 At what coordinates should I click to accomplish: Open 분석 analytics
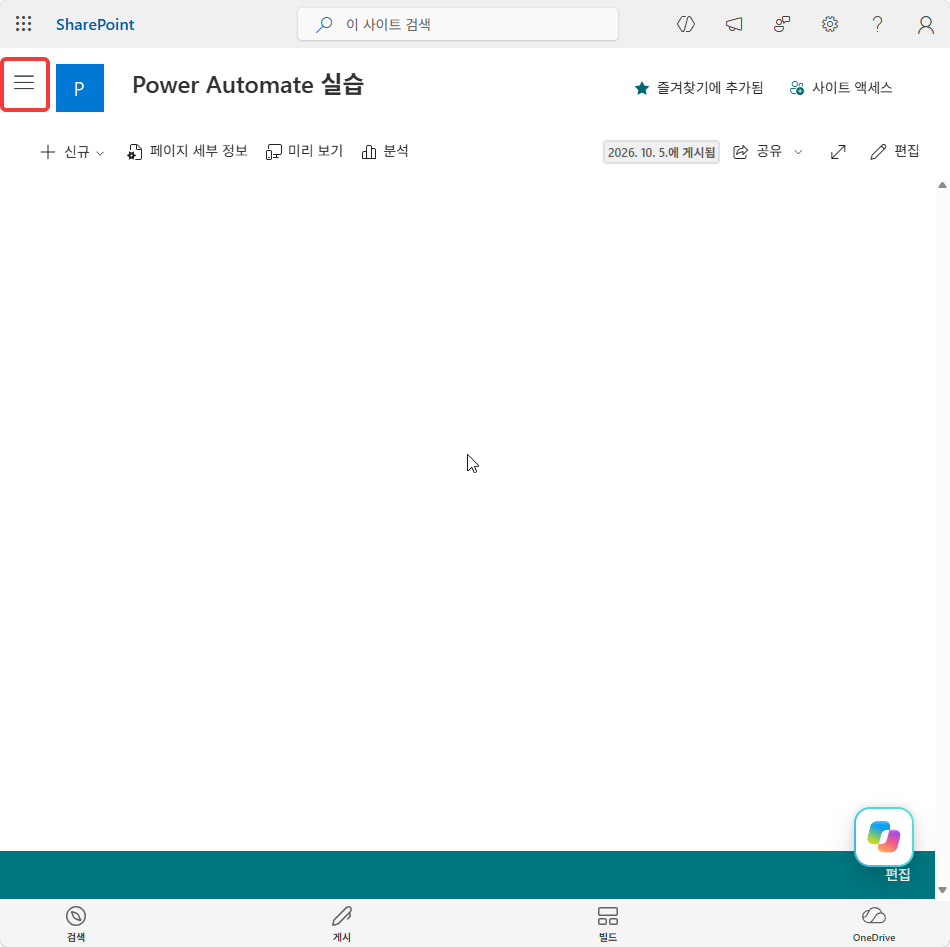(x=385, y=151)
